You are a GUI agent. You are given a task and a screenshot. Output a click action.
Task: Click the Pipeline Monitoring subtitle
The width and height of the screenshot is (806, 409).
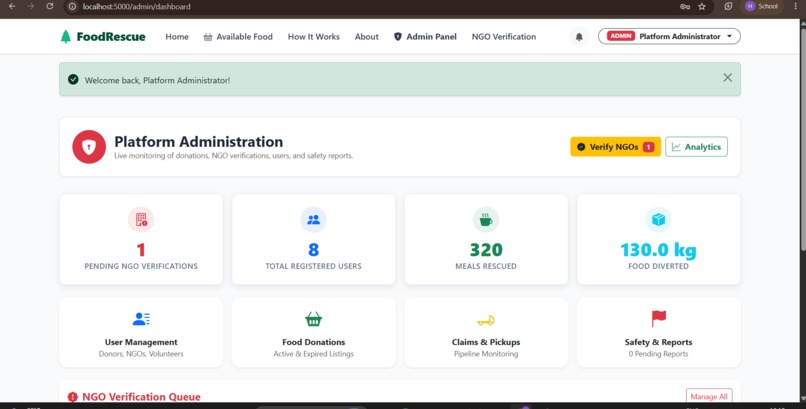[x=486, y=354]
